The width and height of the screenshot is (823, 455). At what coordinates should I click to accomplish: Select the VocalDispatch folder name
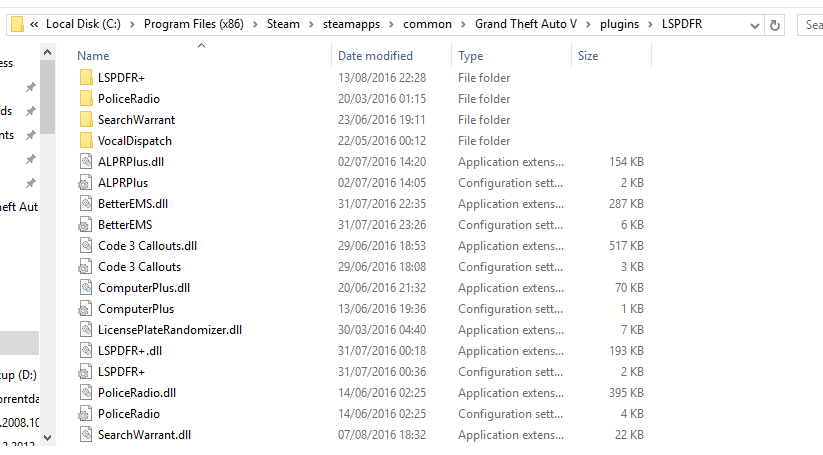[x=135, y=141]
